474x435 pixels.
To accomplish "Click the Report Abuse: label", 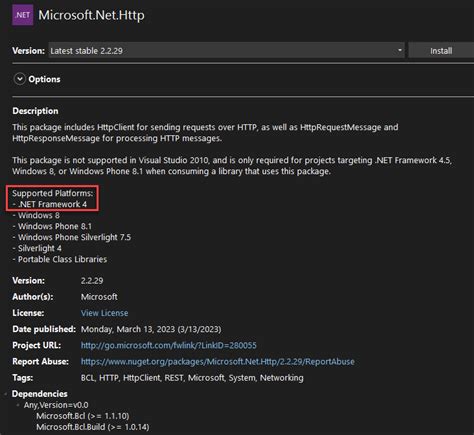I will coord(41,362).
